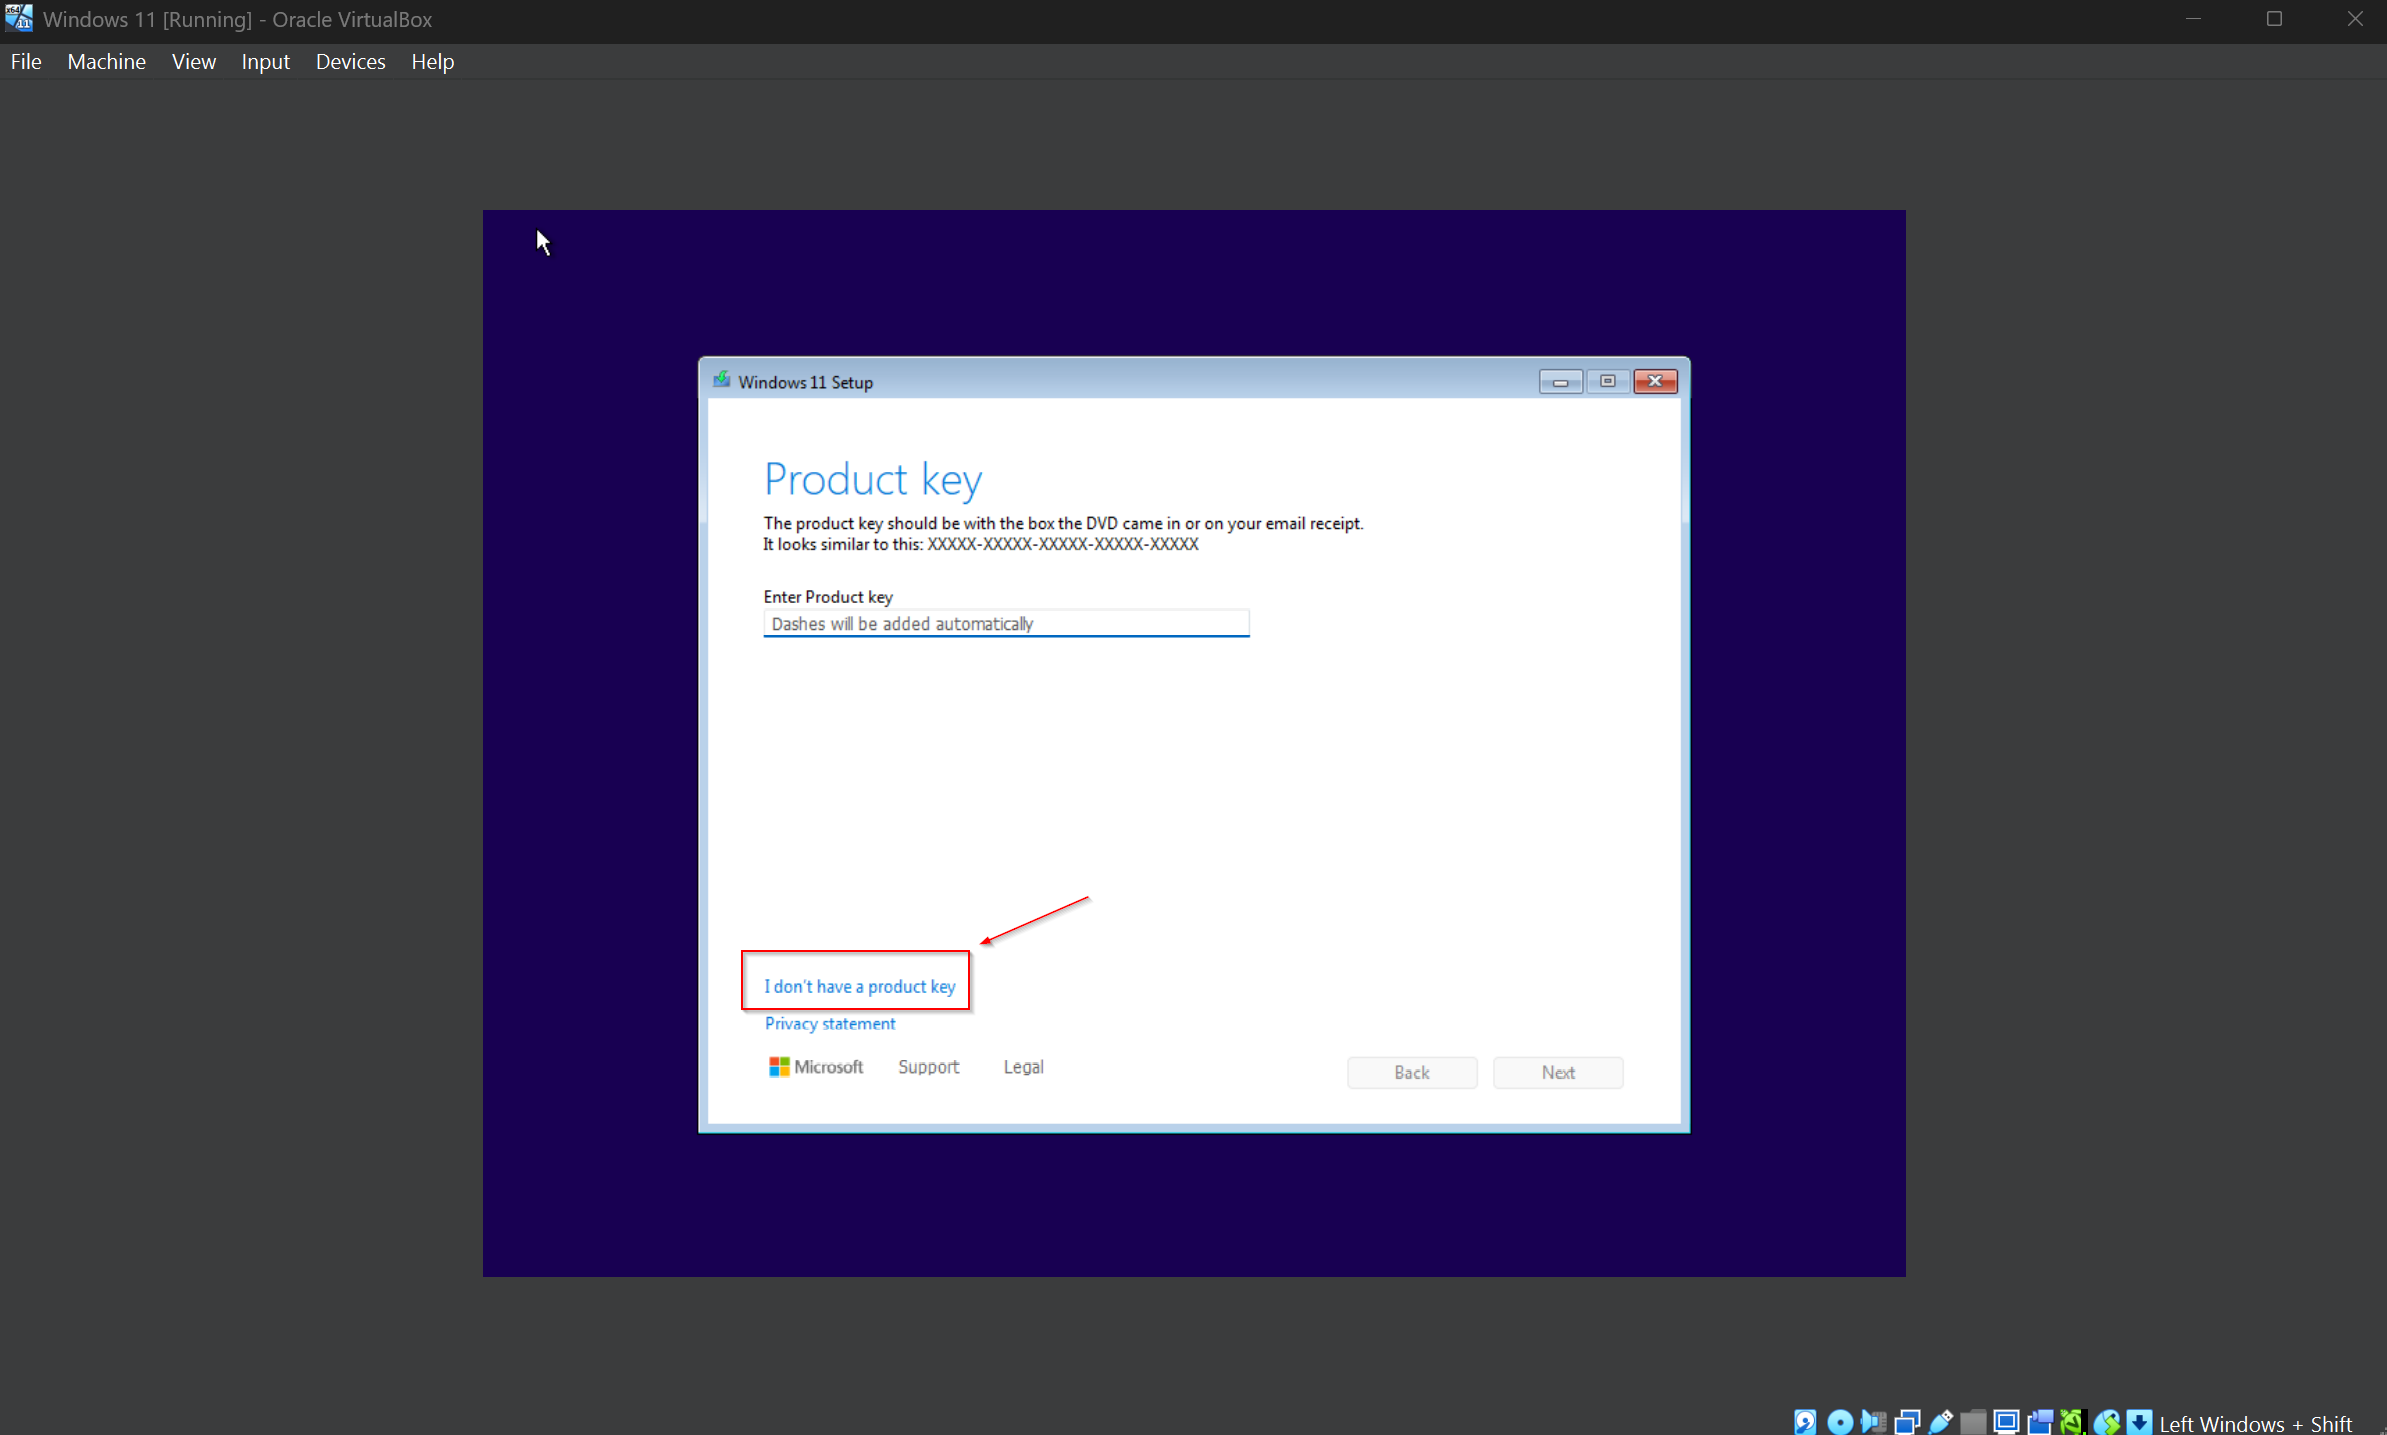This screenshot has height=1435, width=2387.
Task: Open the File menu
Action: tap(26, 61)
